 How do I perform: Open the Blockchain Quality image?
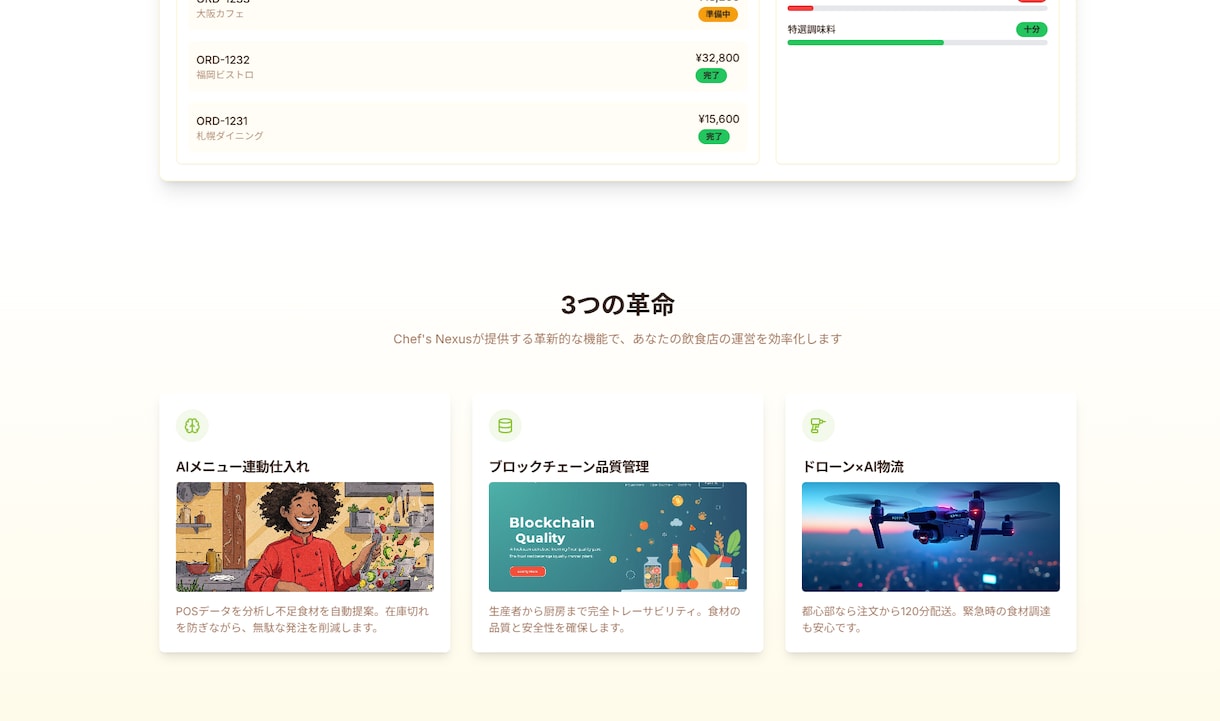tap(618, 537)
